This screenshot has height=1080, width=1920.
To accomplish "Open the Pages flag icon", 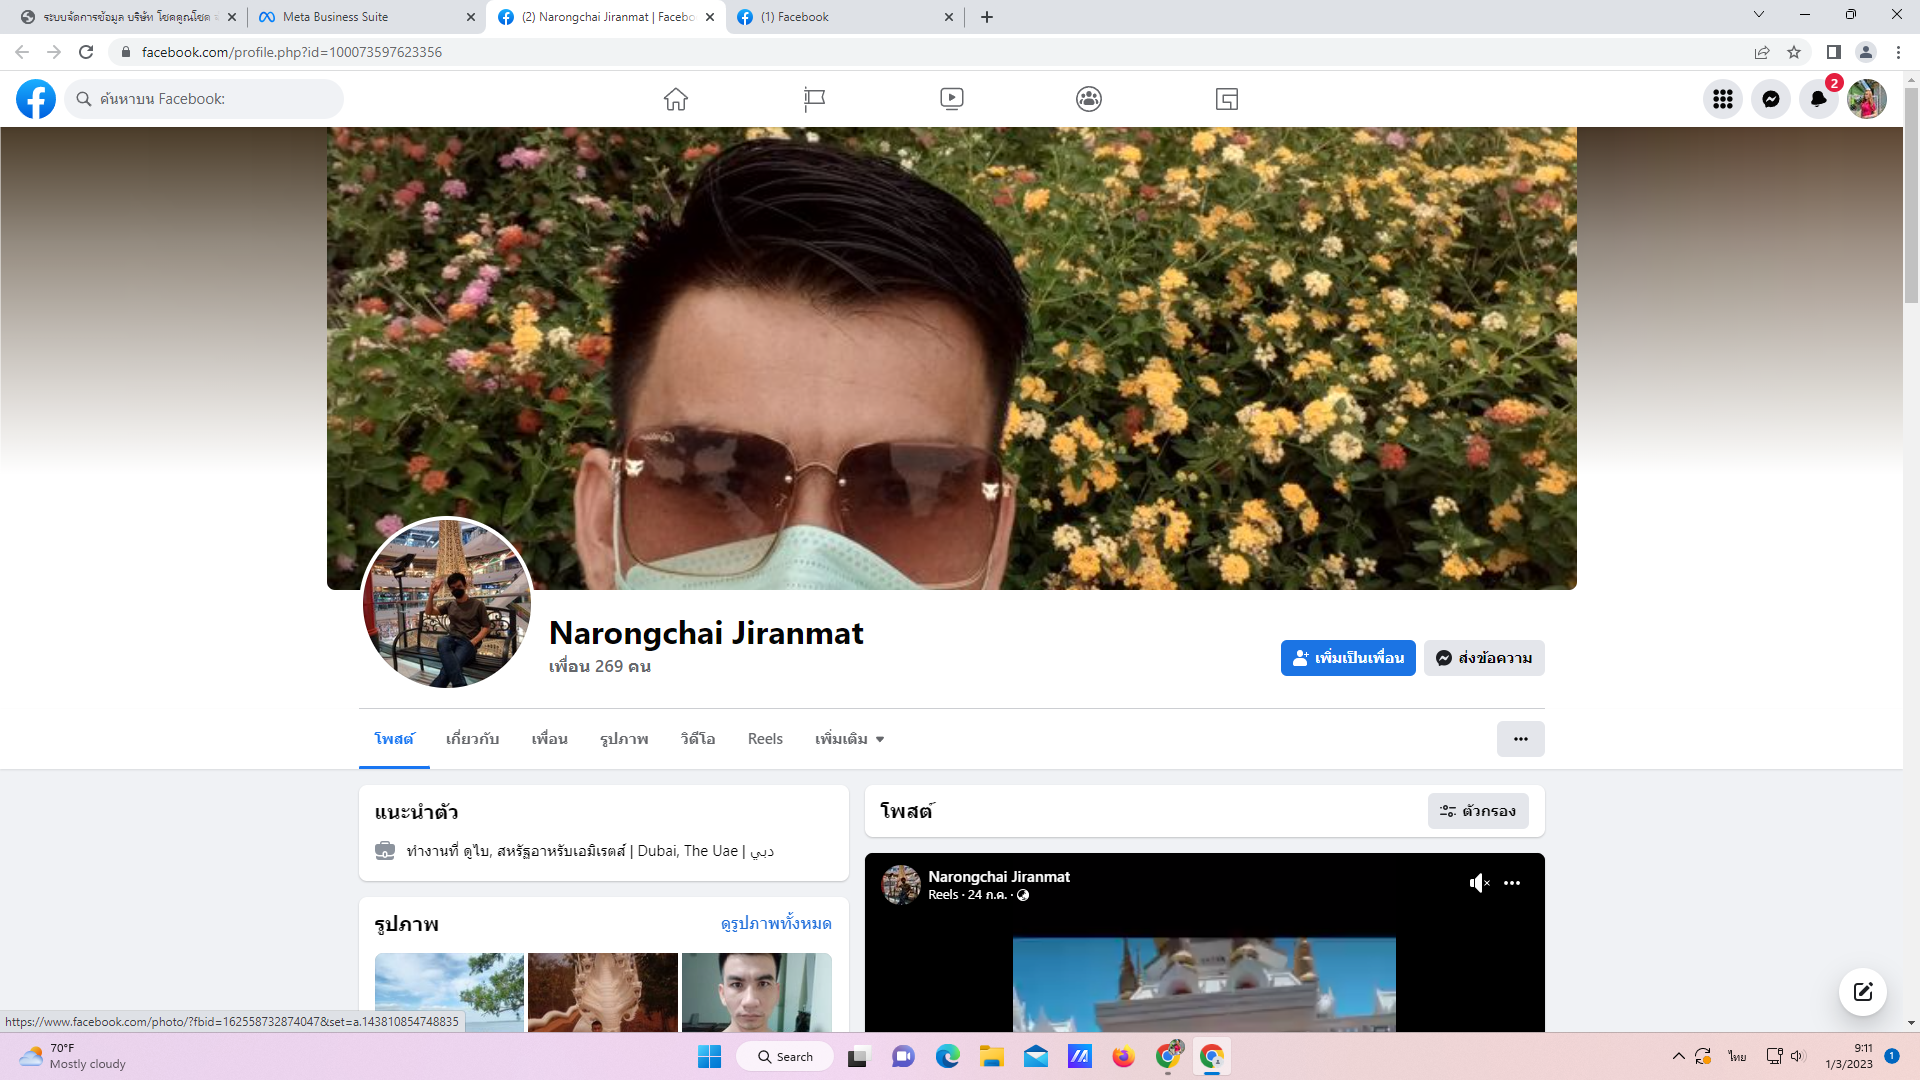I will tap(814, 99).
